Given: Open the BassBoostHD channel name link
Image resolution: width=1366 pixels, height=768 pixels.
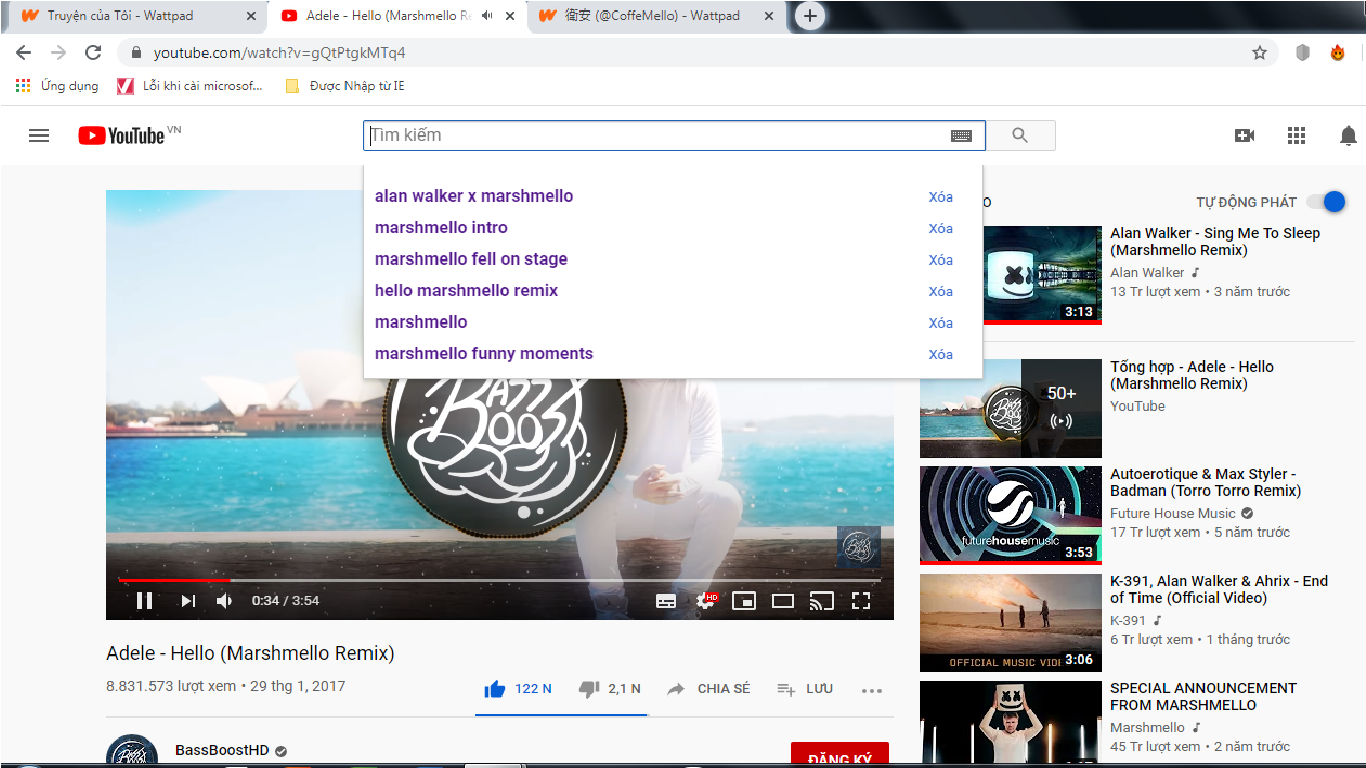Looking at the screenshot, I should [222, 750].
